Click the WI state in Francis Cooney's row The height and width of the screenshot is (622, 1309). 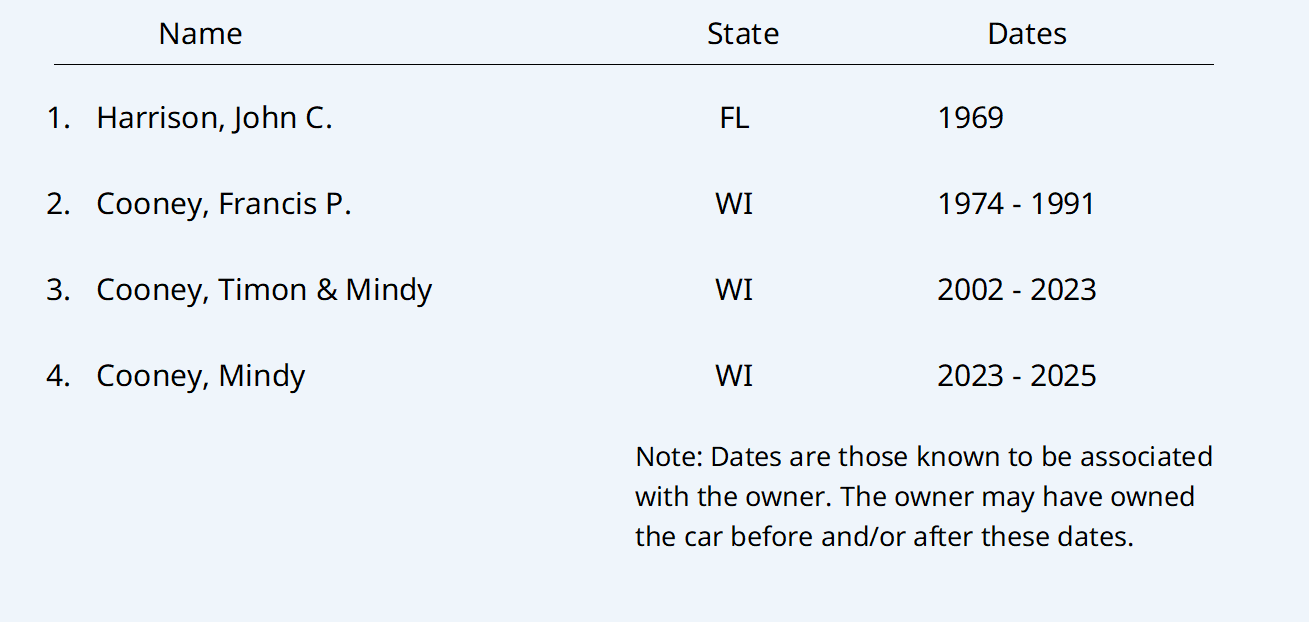(x=734, y=204)
